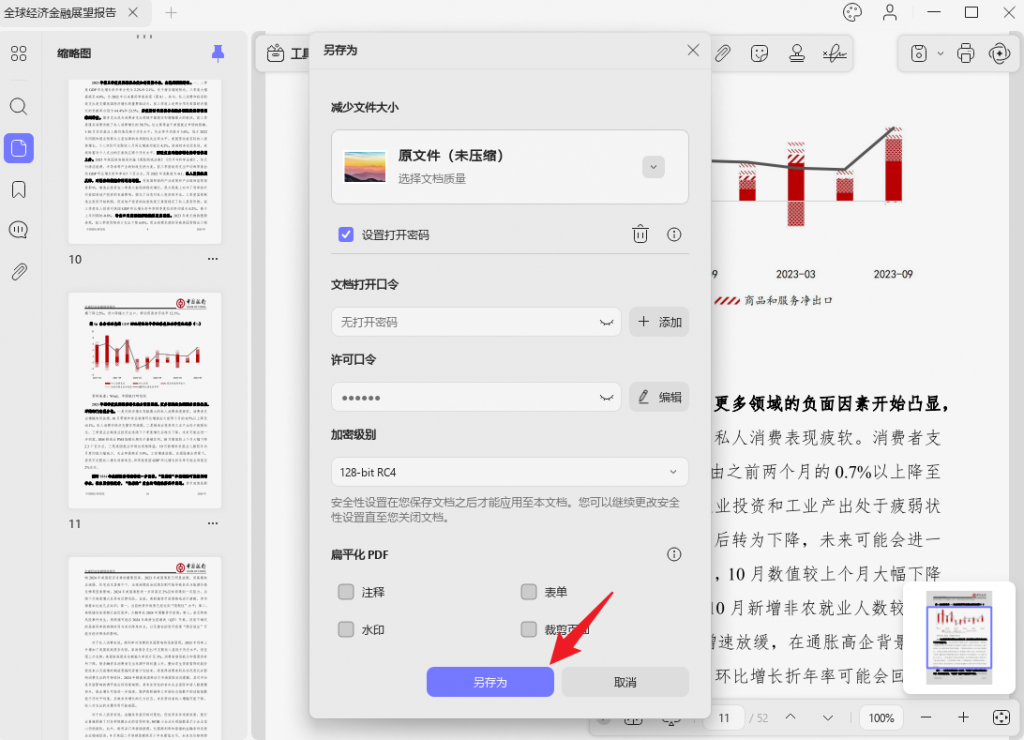Viewport: 1024px width, 740px height.
Task: Click the permission password field
Action: (x=476, y=397)
